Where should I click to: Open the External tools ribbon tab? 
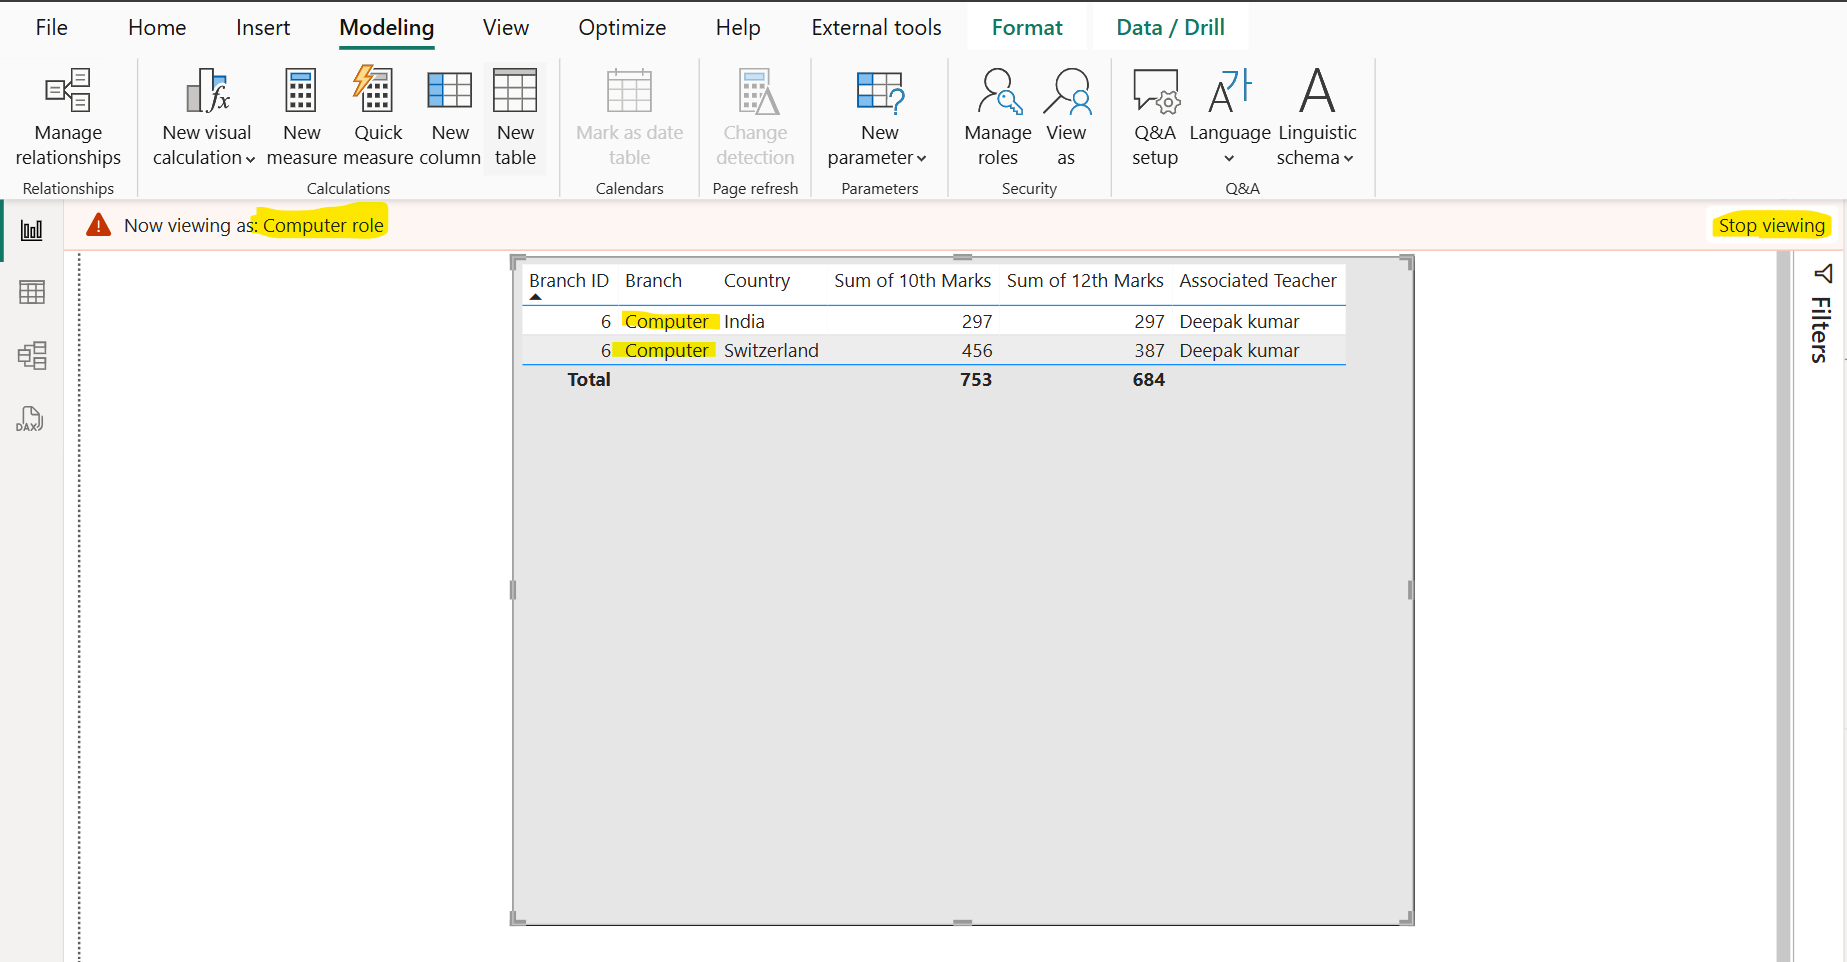(875, 27)
